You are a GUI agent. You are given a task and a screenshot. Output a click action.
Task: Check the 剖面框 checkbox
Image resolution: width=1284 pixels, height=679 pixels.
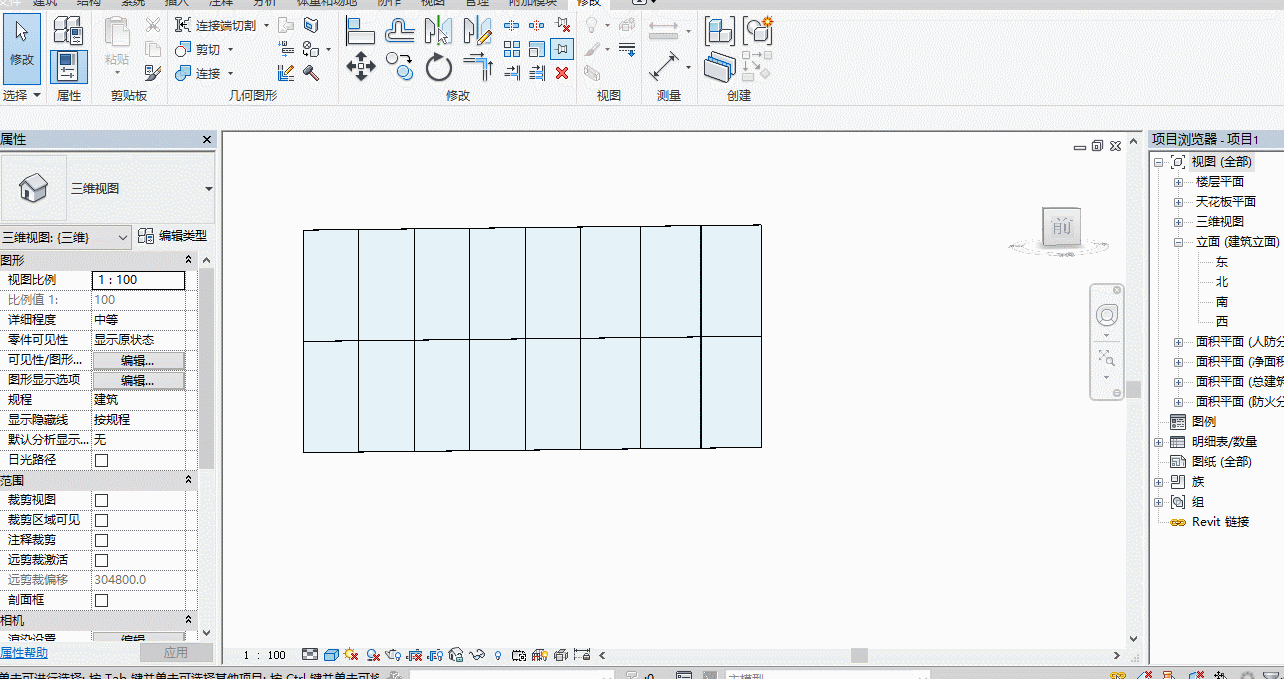[x=101, y=600]
